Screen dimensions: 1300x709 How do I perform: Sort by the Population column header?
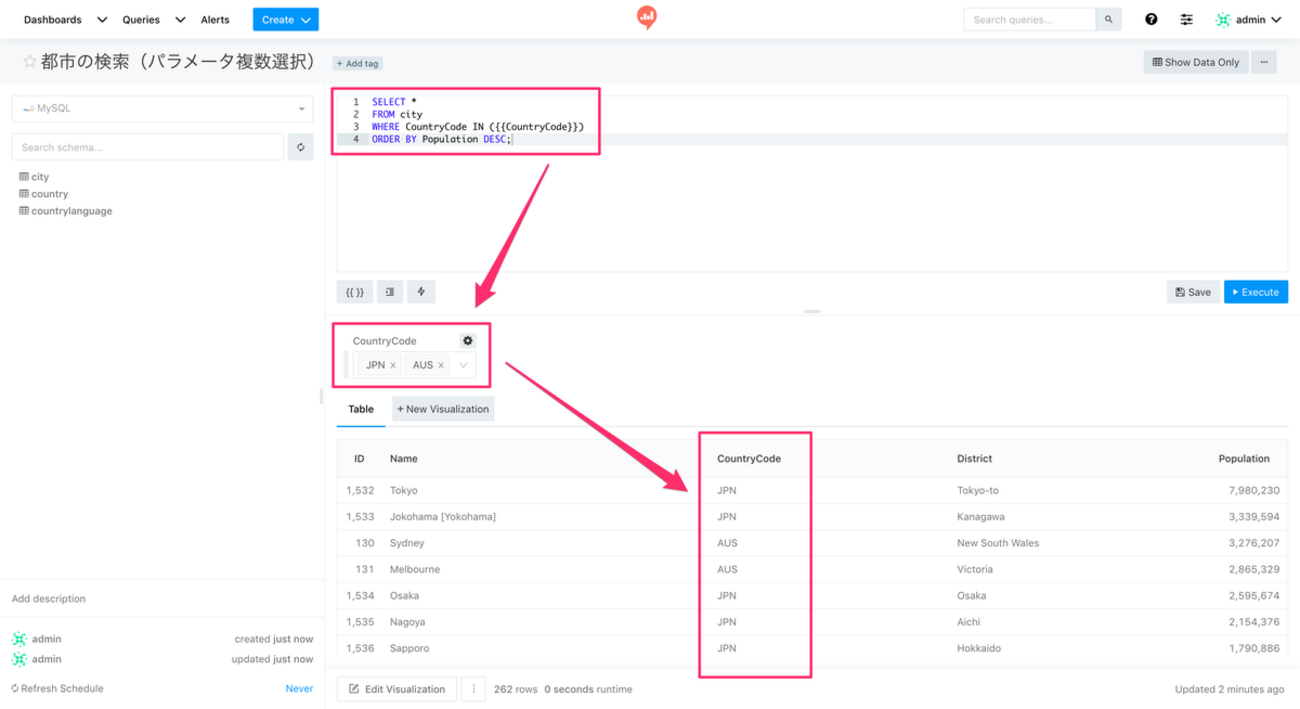[x=1244, y=459]
